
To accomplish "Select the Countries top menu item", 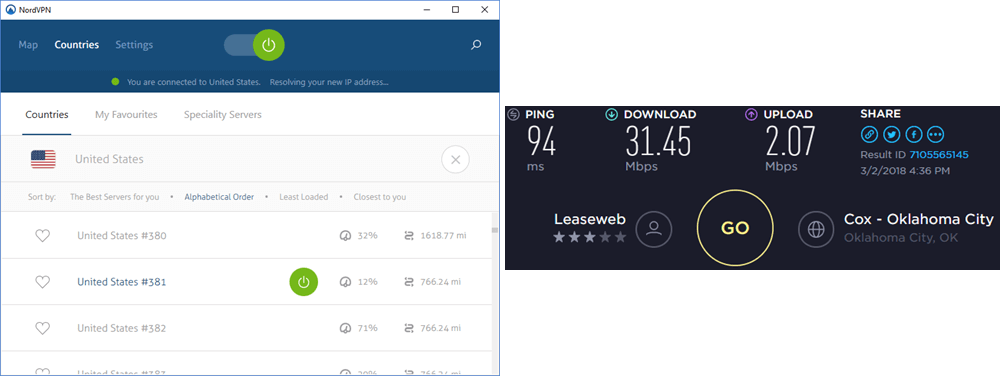I will [77, 45].
